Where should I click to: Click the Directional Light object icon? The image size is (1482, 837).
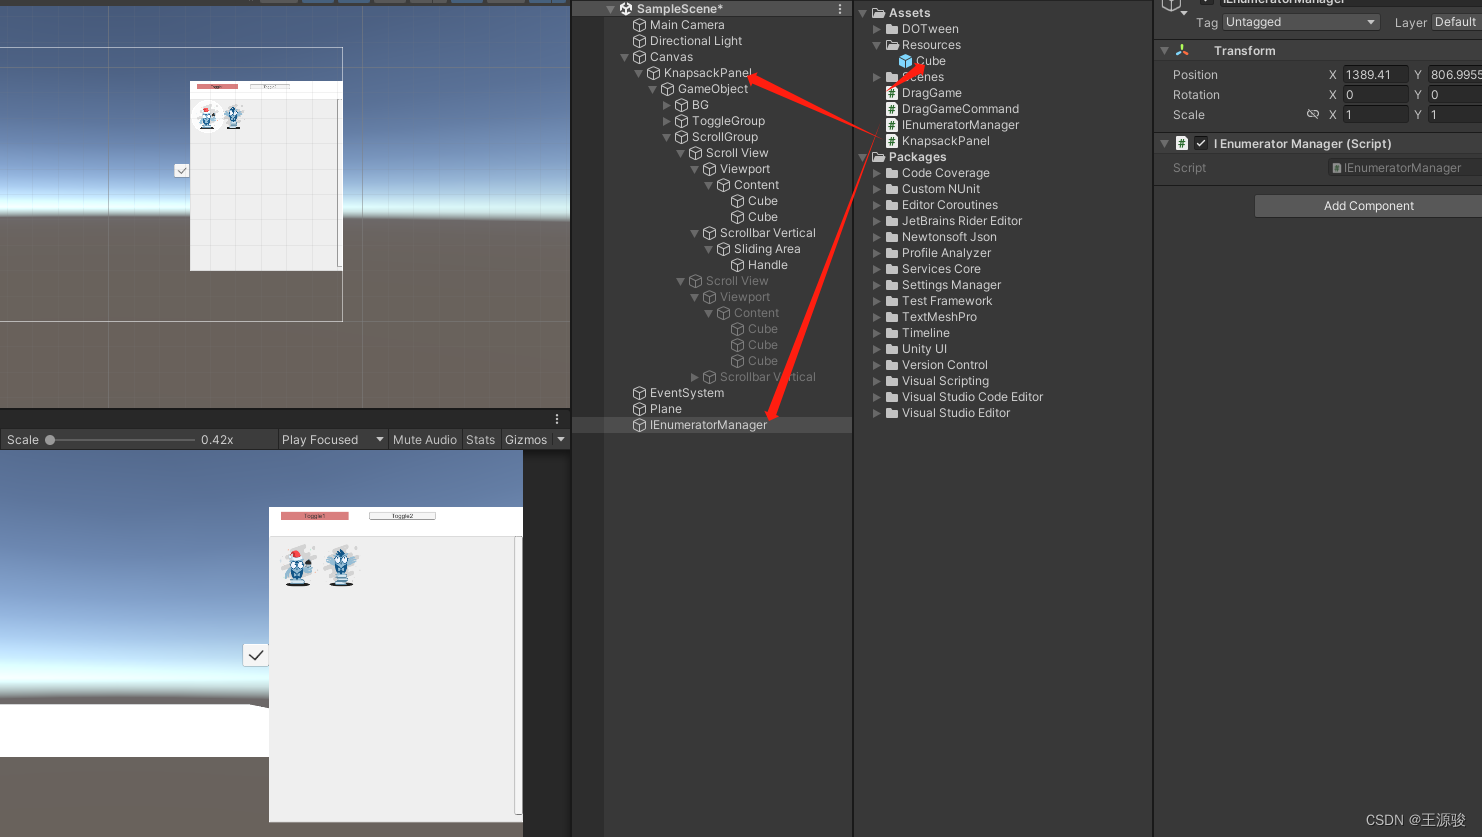click(x=640, y=41)
